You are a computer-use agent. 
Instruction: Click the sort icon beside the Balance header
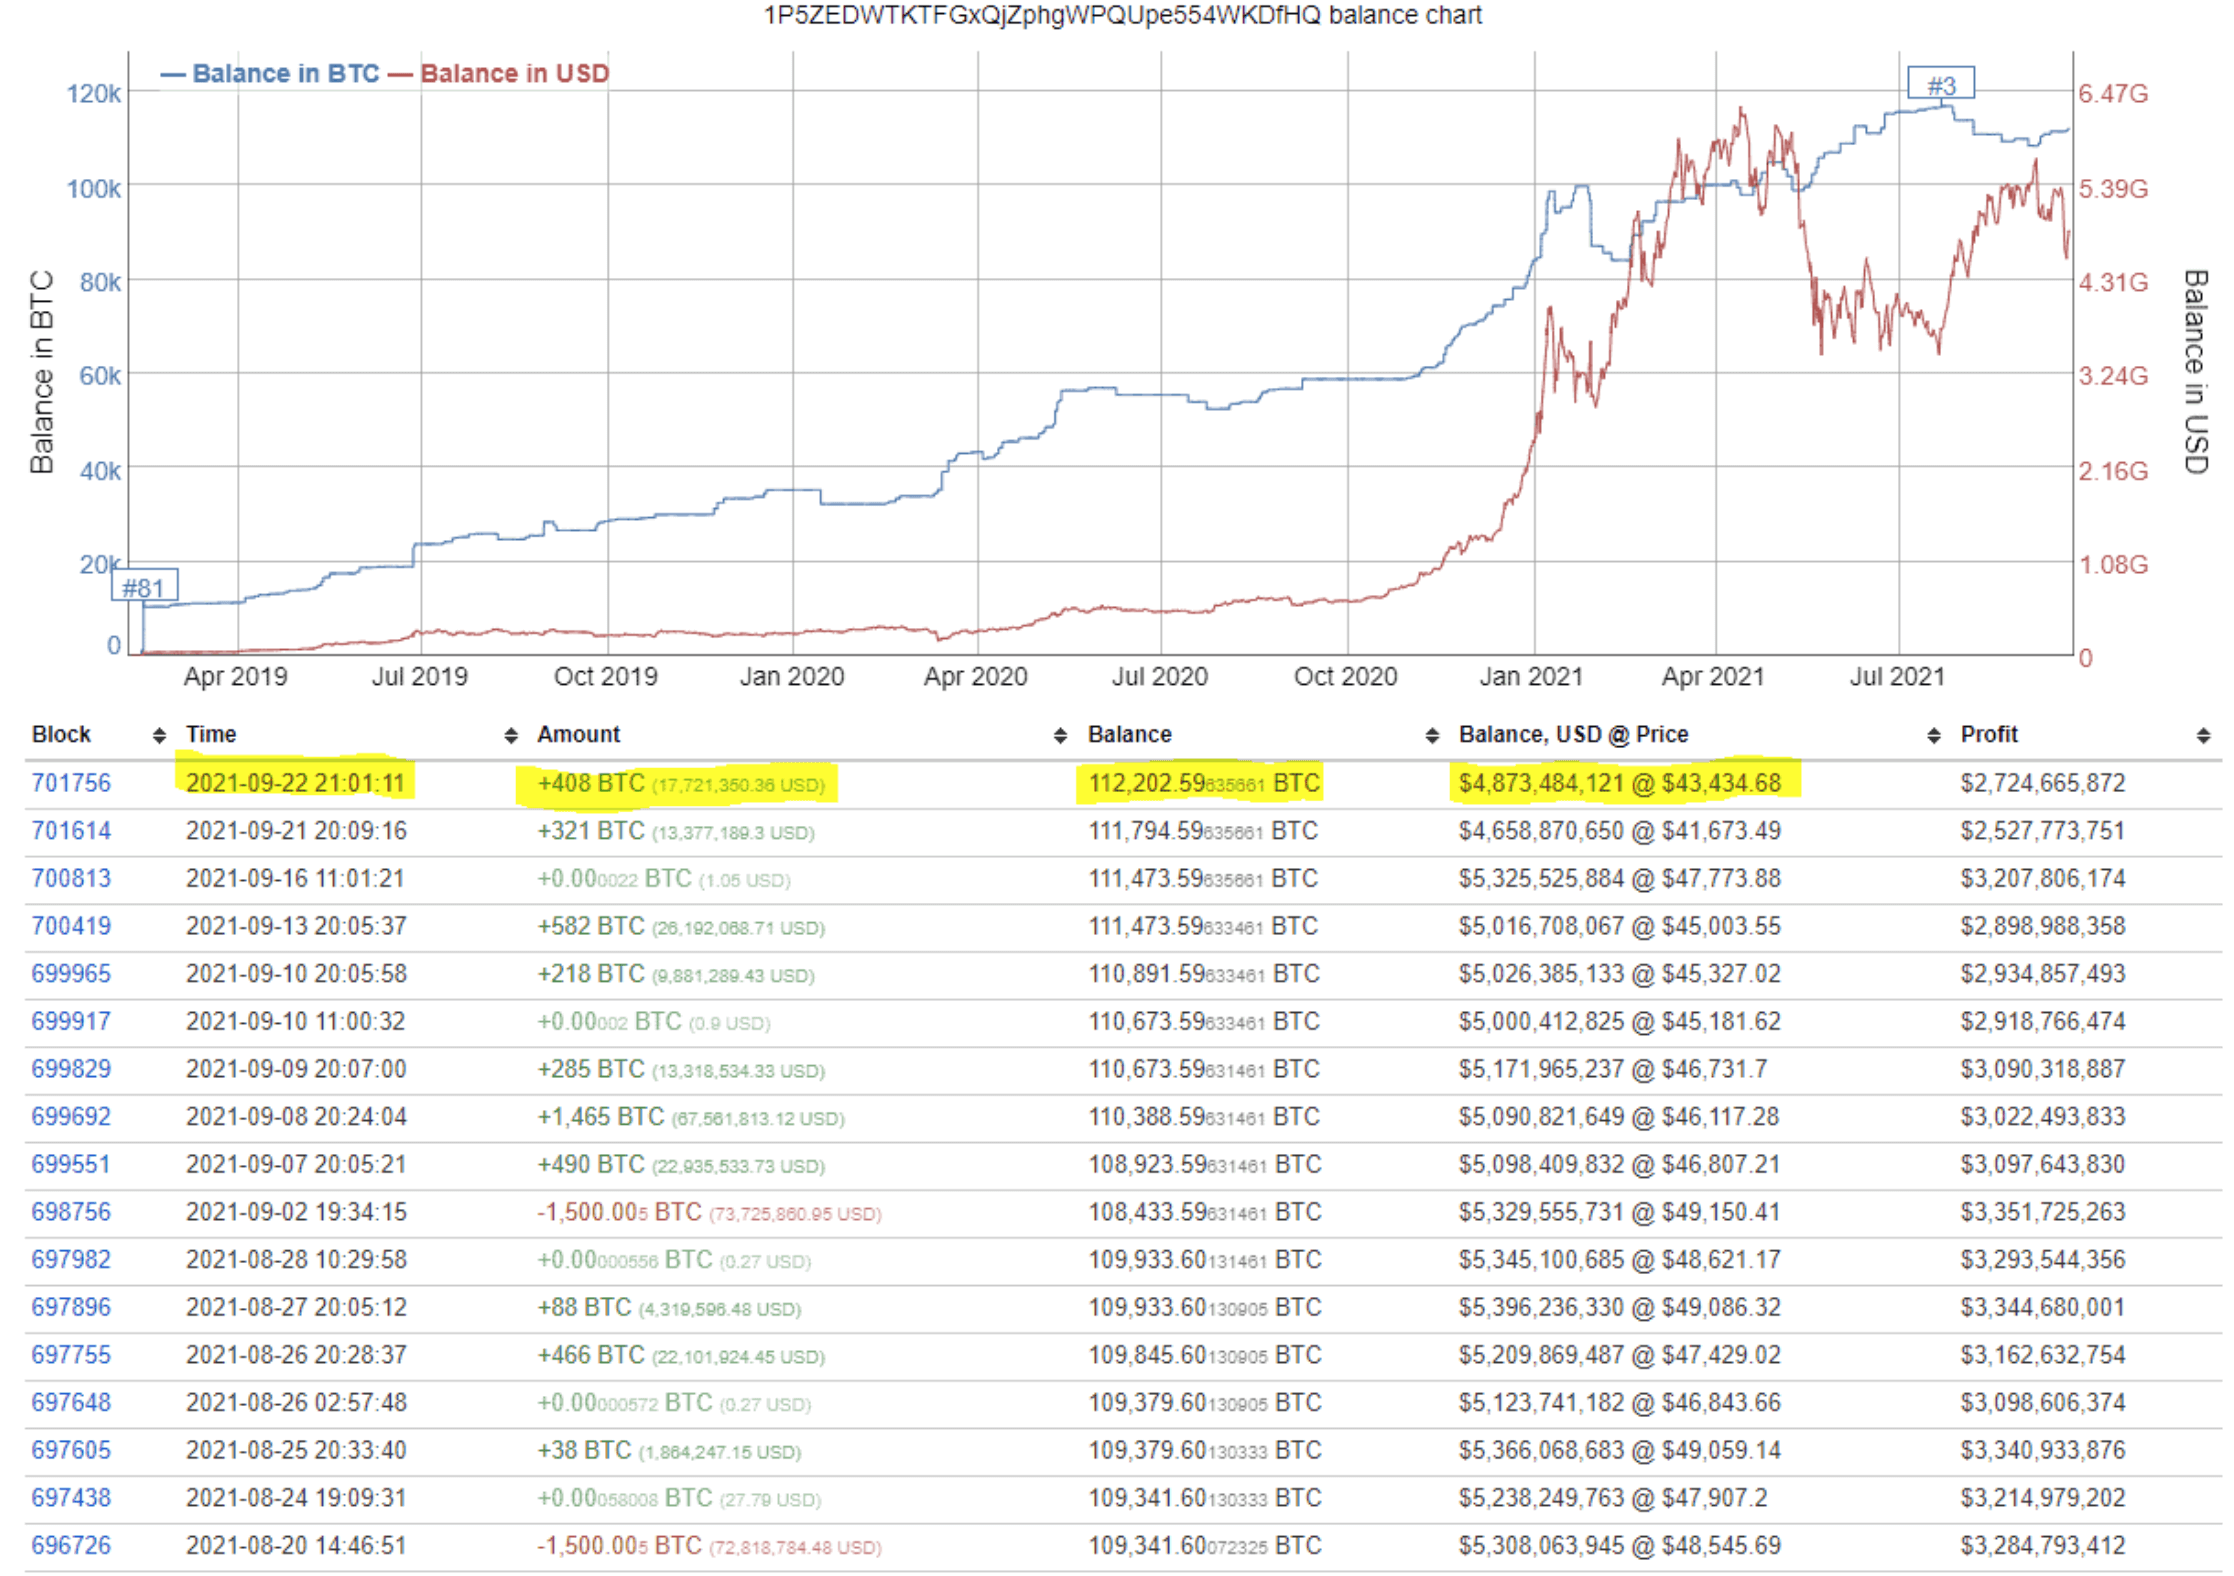tap(1434, 733)
